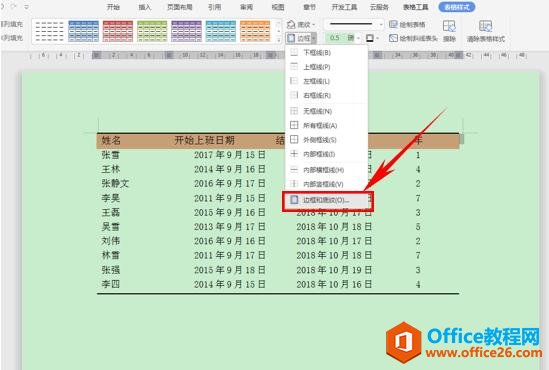Choose 右框线(R) from border menu
Viewport: 549px width, 370px height.
click(x=326, y=95)
